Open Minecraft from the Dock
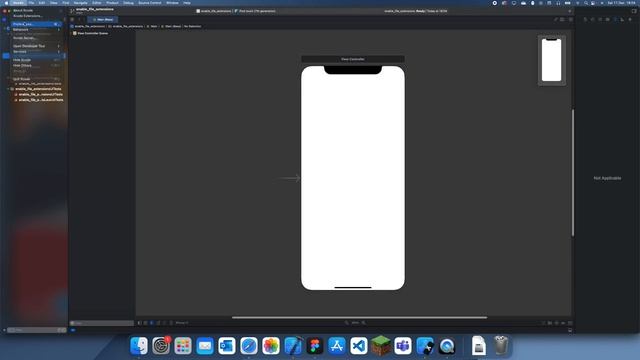This screenshot has width=640, height=360. (x=381, y=346)
